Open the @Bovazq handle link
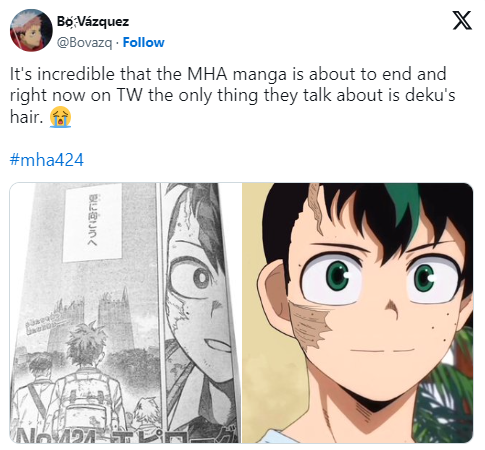This screenshot has height=450, width=485. (x=84, y=43)
